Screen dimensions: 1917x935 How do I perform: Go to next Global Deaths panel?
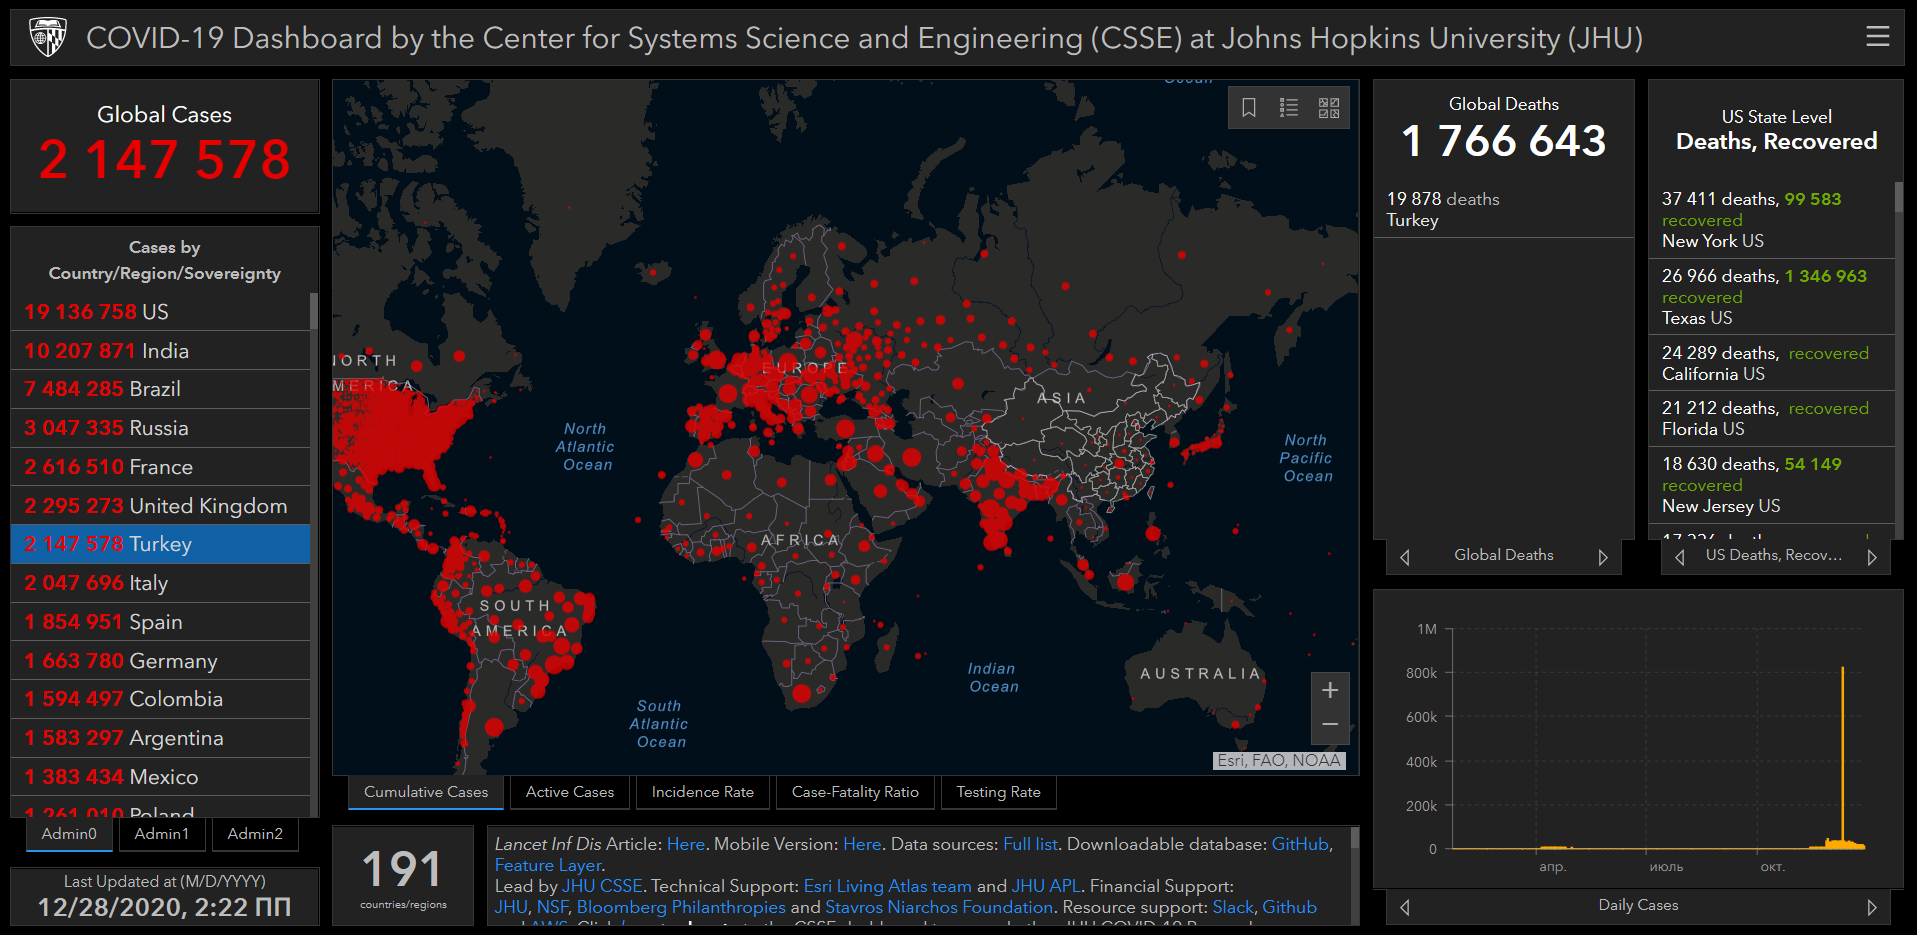(1603, 557)
